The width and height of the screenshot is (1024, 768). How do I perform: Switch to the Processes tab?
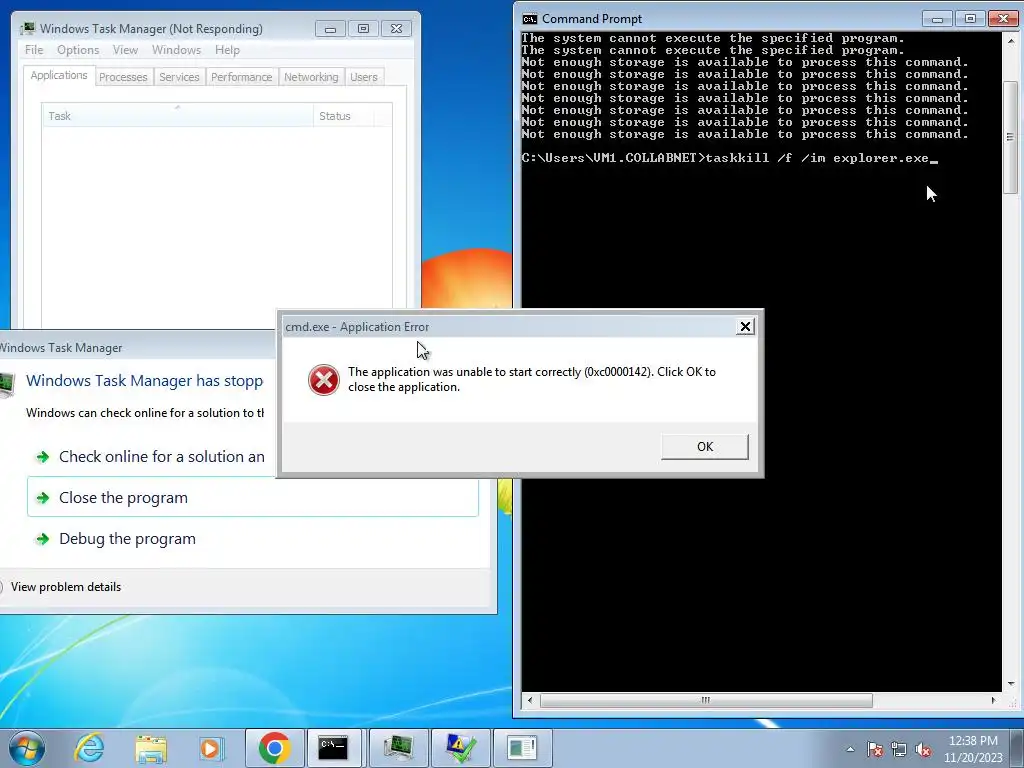coord(123,77)
